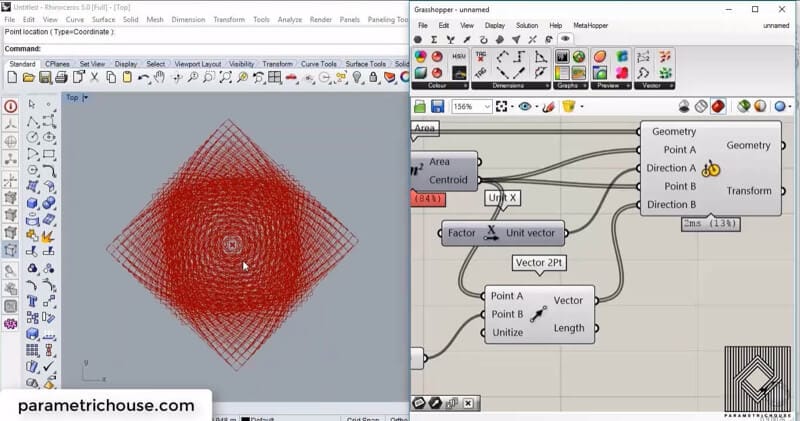Open the Solution menu in Grasshopper
800x421 pixels.
[x=526, y=25]
